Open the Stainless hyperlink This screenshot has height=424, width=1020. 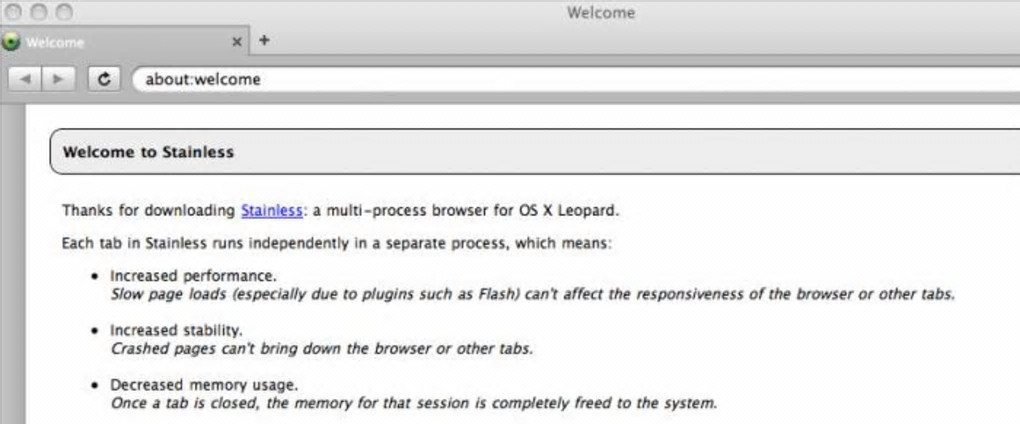271,210
